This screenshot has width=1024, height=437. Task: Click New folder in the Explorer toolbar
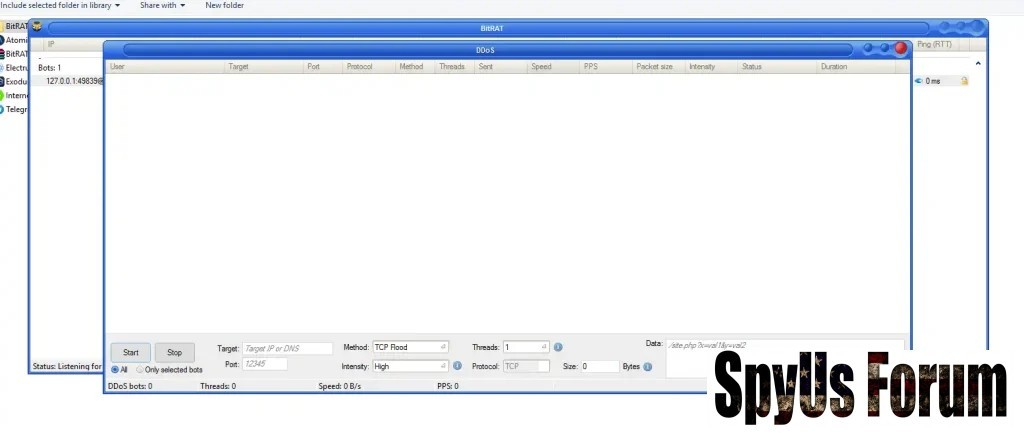tap(224, 6)
